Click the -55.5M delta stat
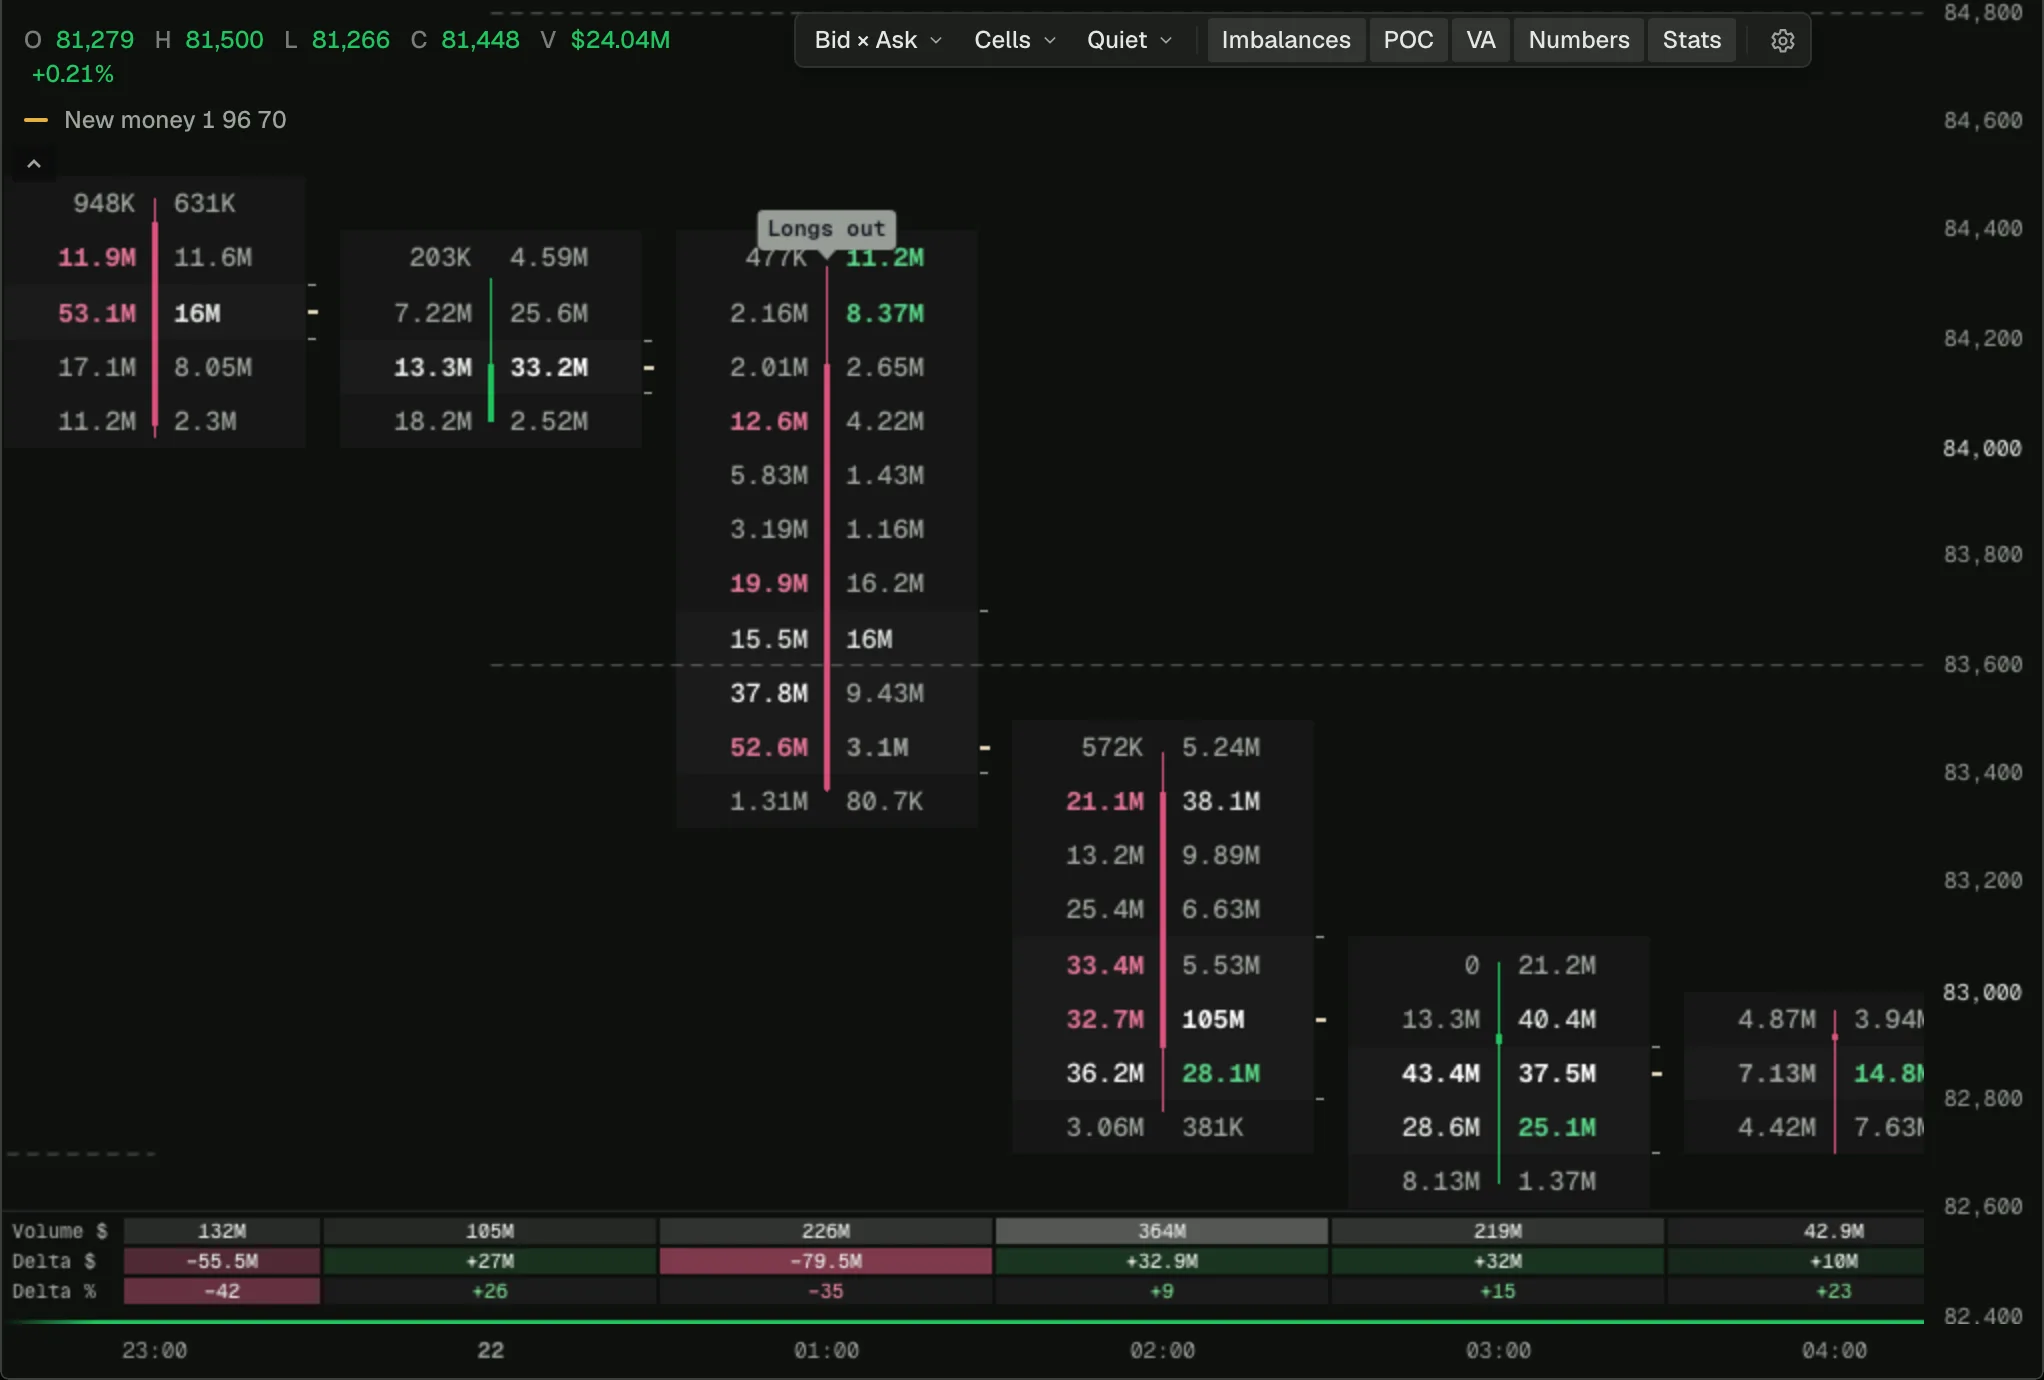Image resolution: width=2044 pixels, height=1380 pixels. point(222,1261)
